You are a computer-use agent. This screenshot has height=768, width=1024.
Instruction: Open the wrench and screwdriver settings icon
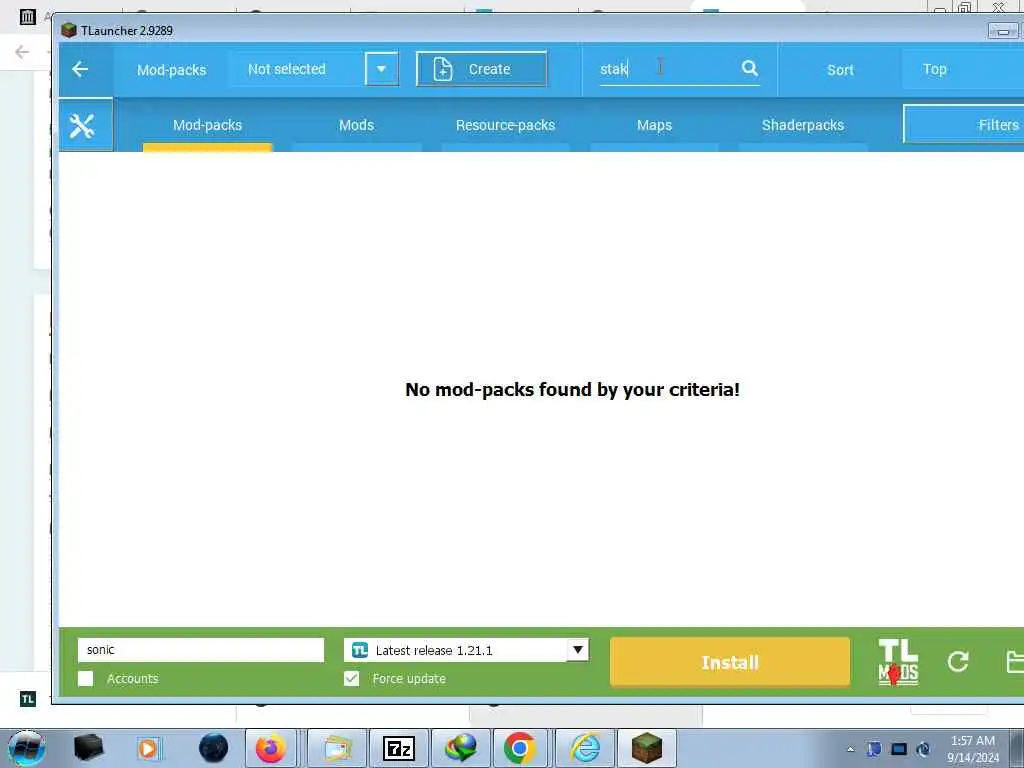[82, 125]
